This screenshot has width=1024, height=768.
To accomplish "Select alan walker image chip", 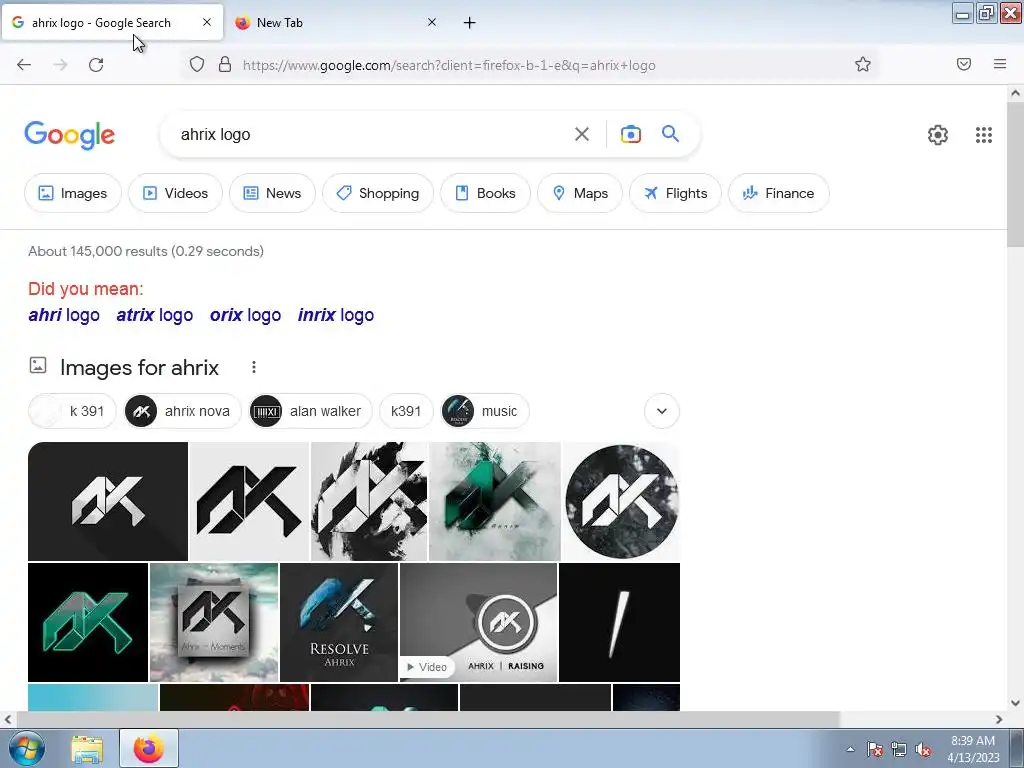I will click(310, 411).
